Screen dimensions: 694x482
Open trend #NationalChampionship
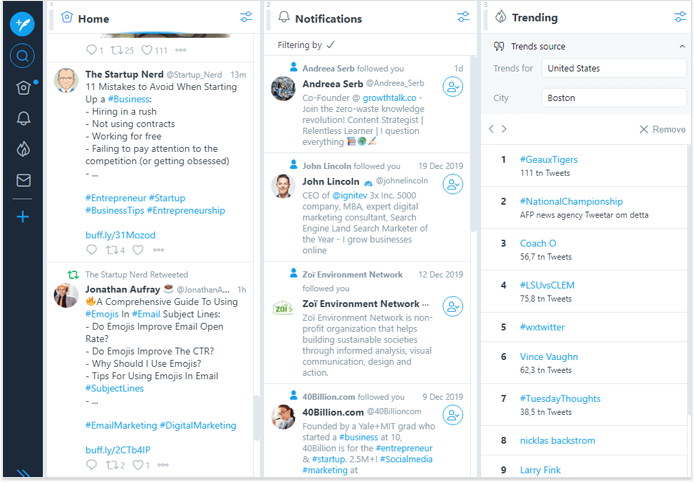[571, 201]
